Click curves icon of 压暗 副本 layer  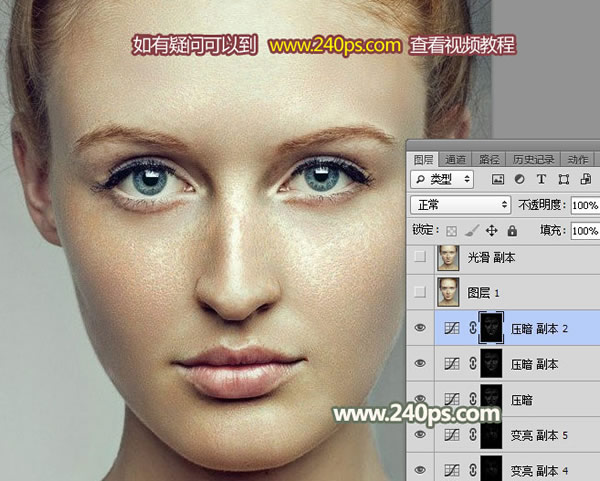[452, 364]
